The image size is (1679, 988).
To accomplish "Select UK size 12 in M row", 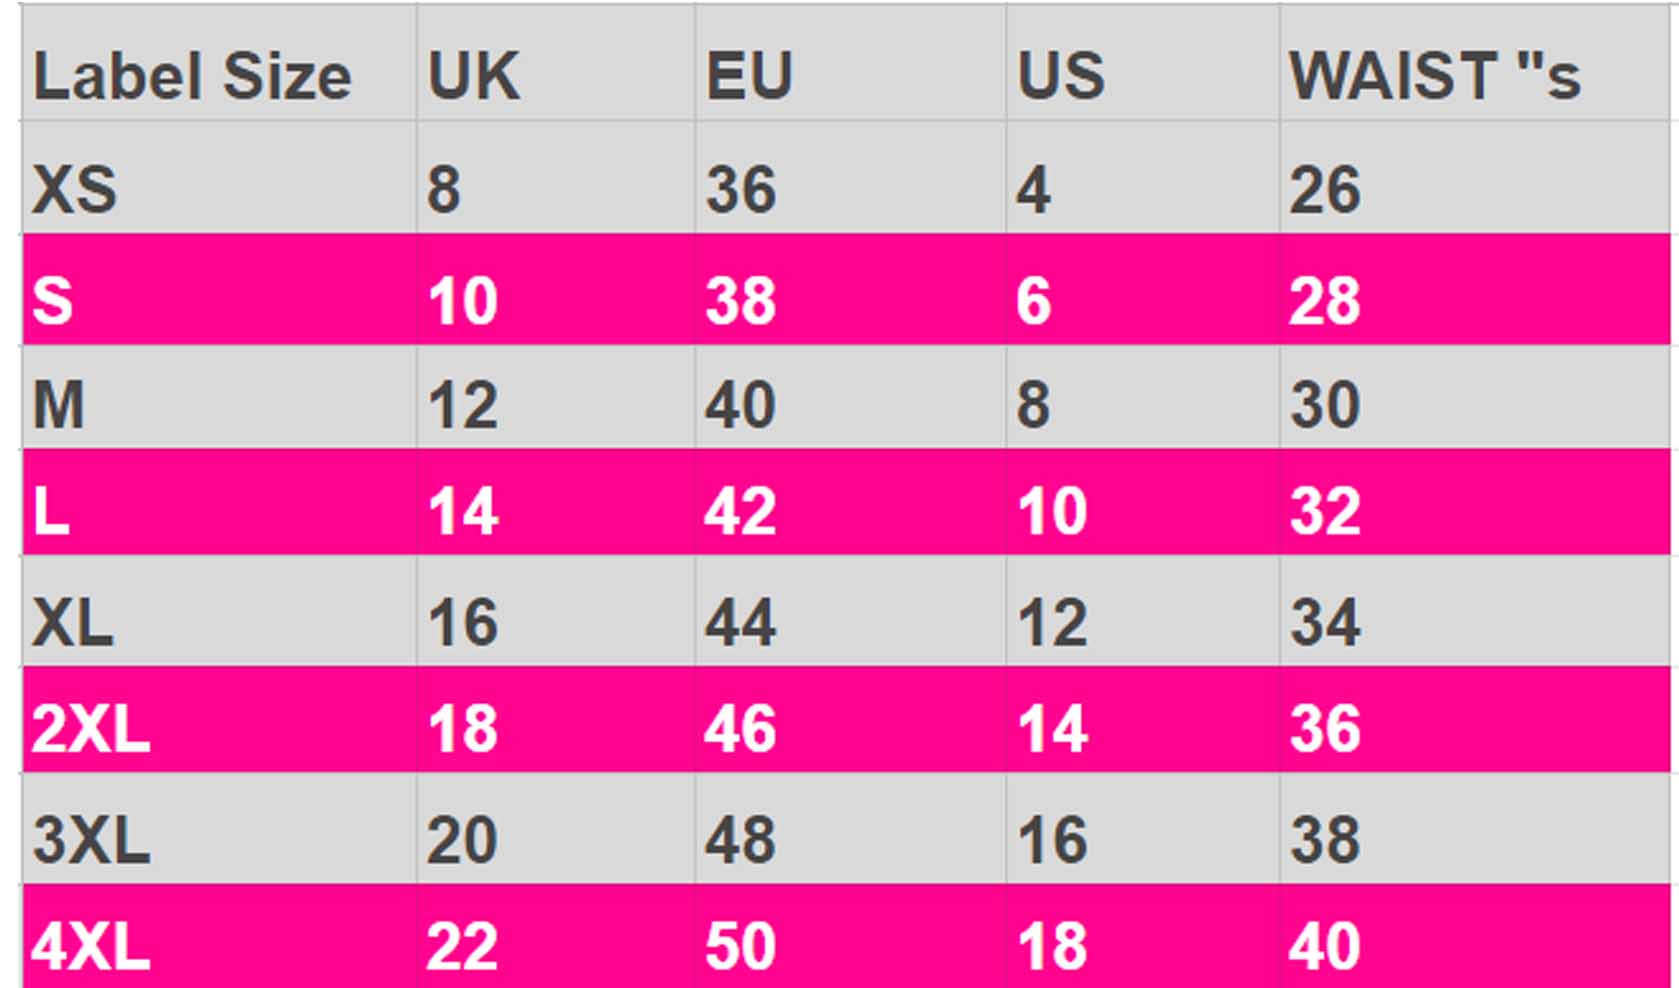I will pyautogui.click(x=462, y=405).
